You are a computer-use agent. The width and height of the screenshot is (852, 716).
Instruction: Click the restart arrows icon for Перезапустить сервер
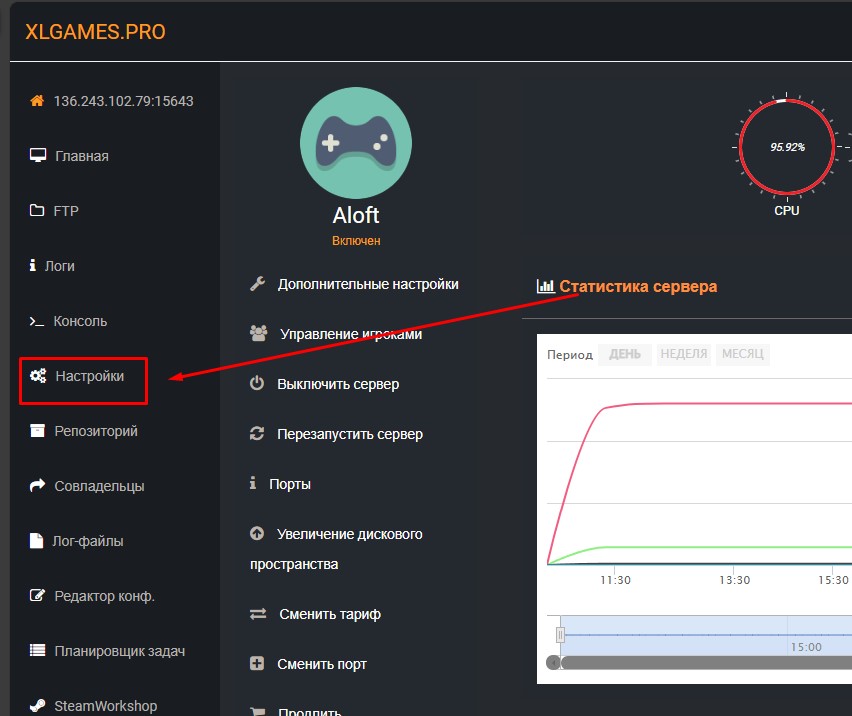pos(257,434)
